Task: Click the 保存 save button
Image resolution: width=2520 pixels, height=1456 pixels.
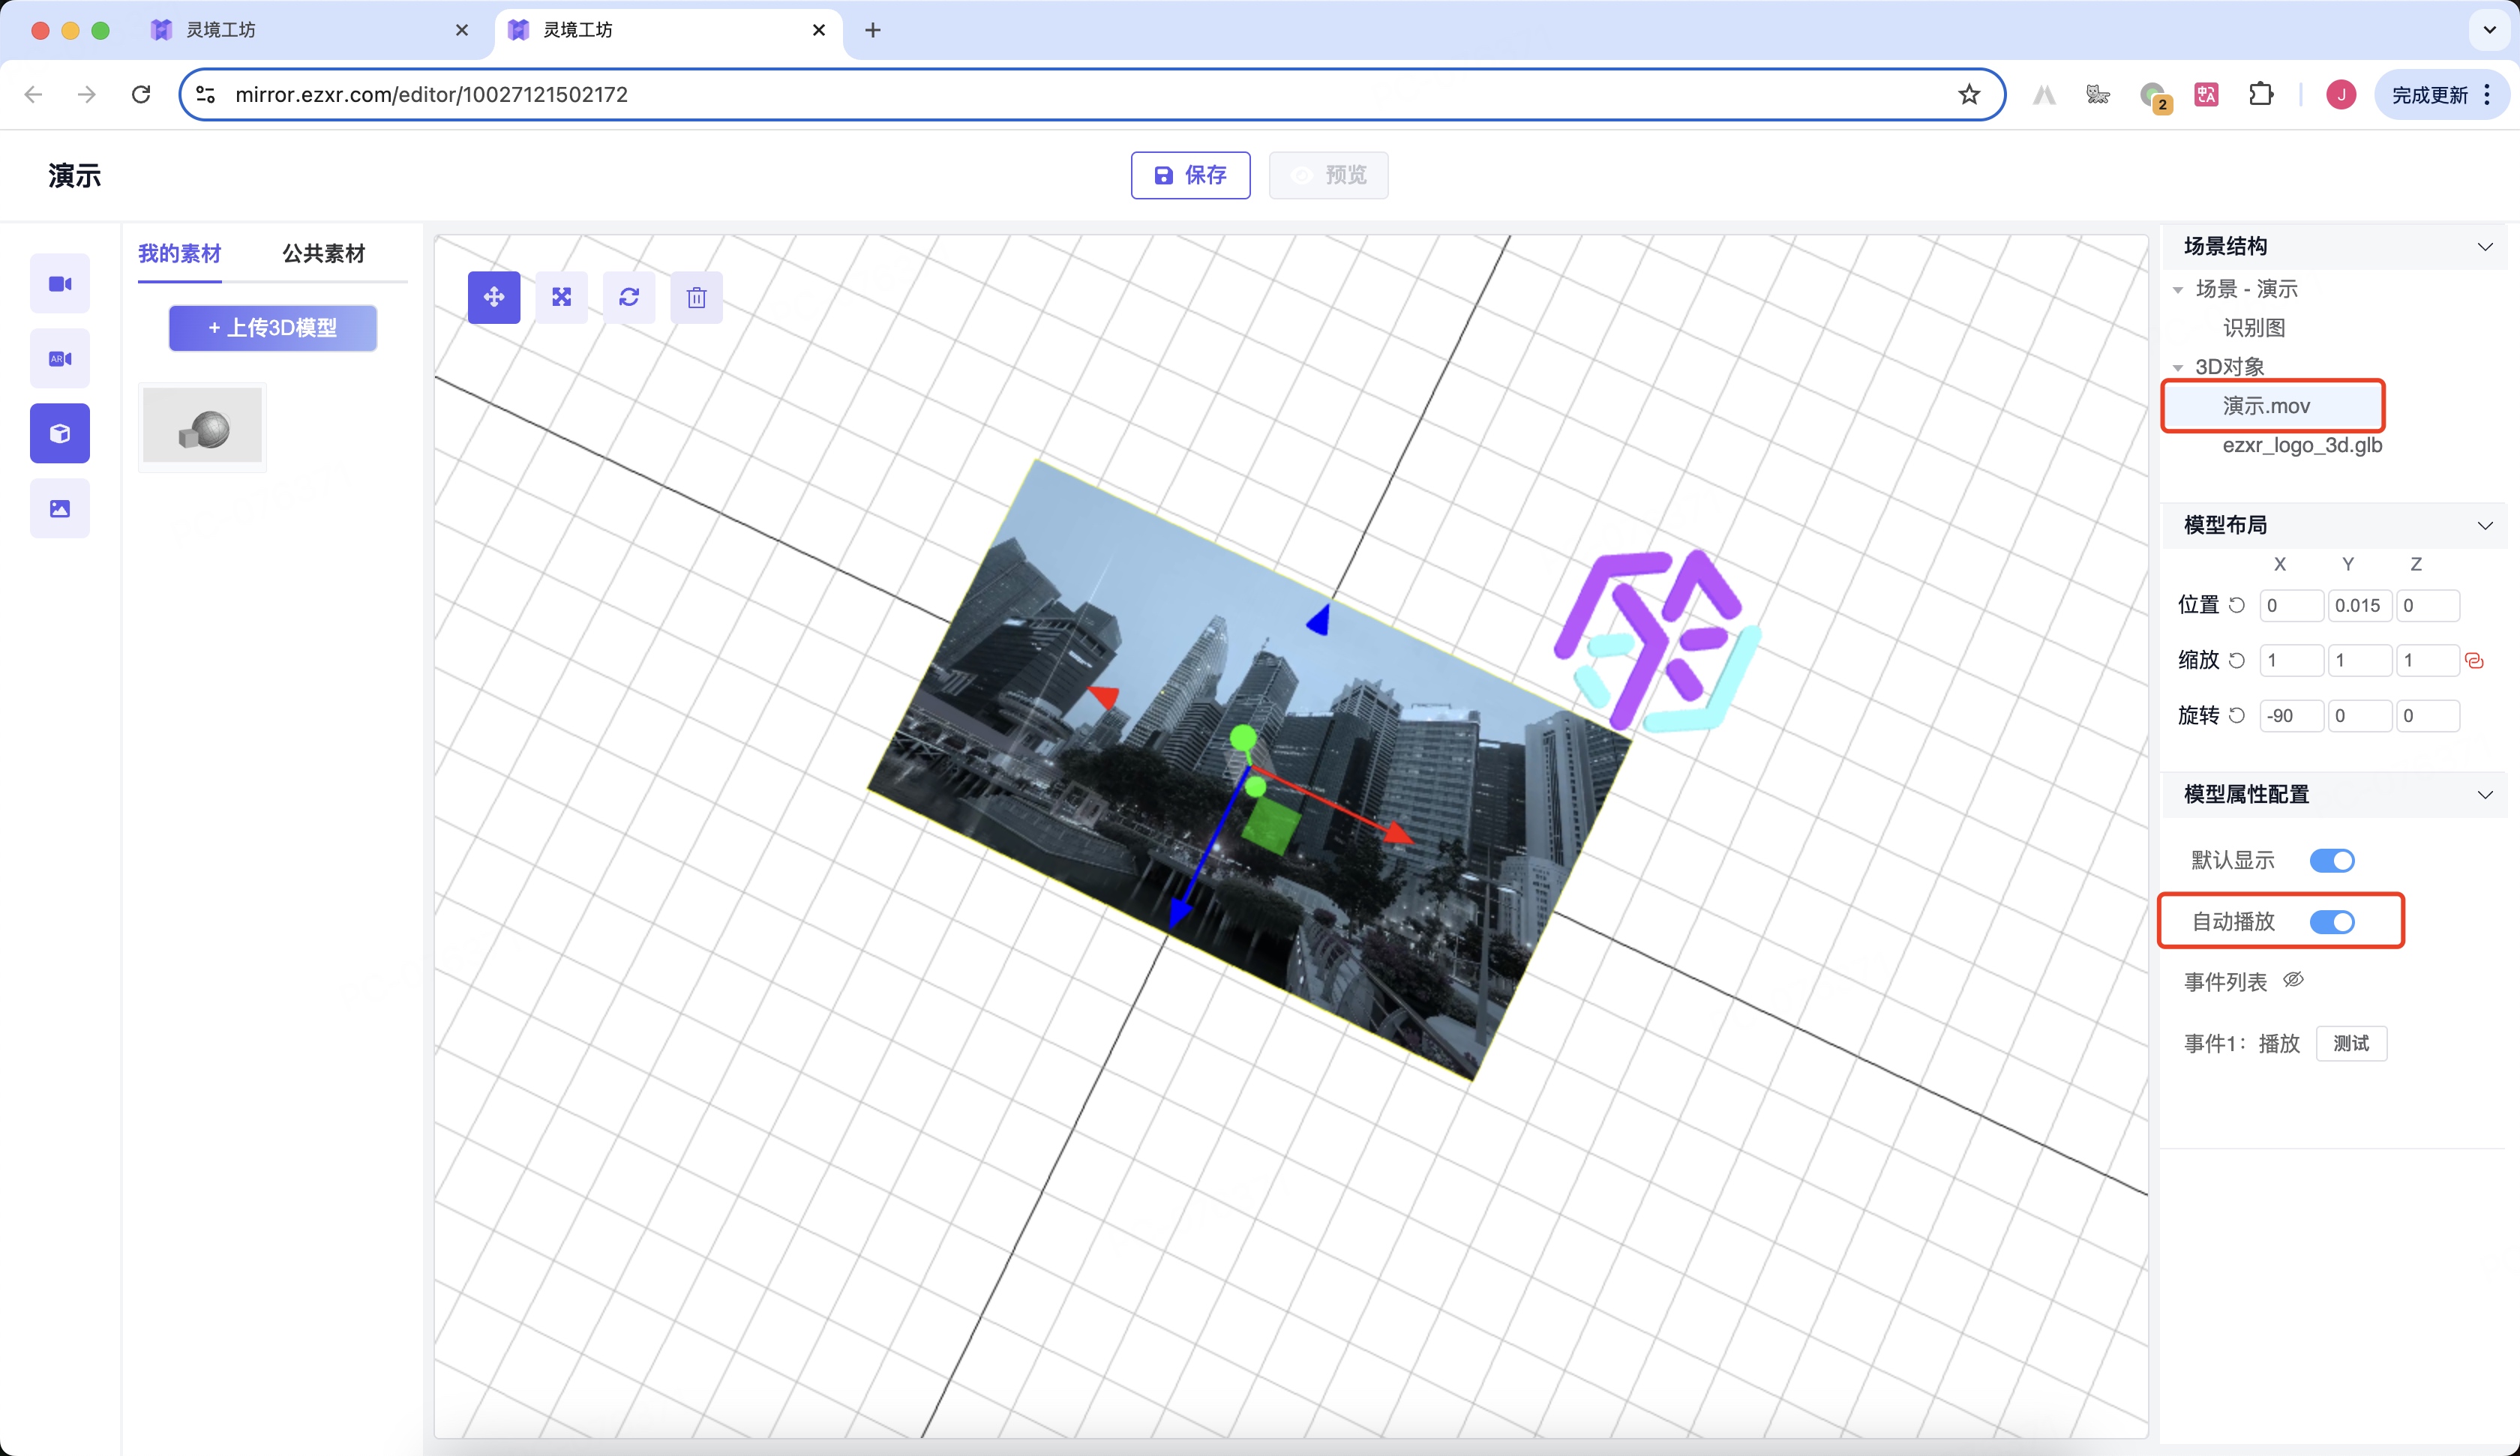Action: [x=1190, y=175]
